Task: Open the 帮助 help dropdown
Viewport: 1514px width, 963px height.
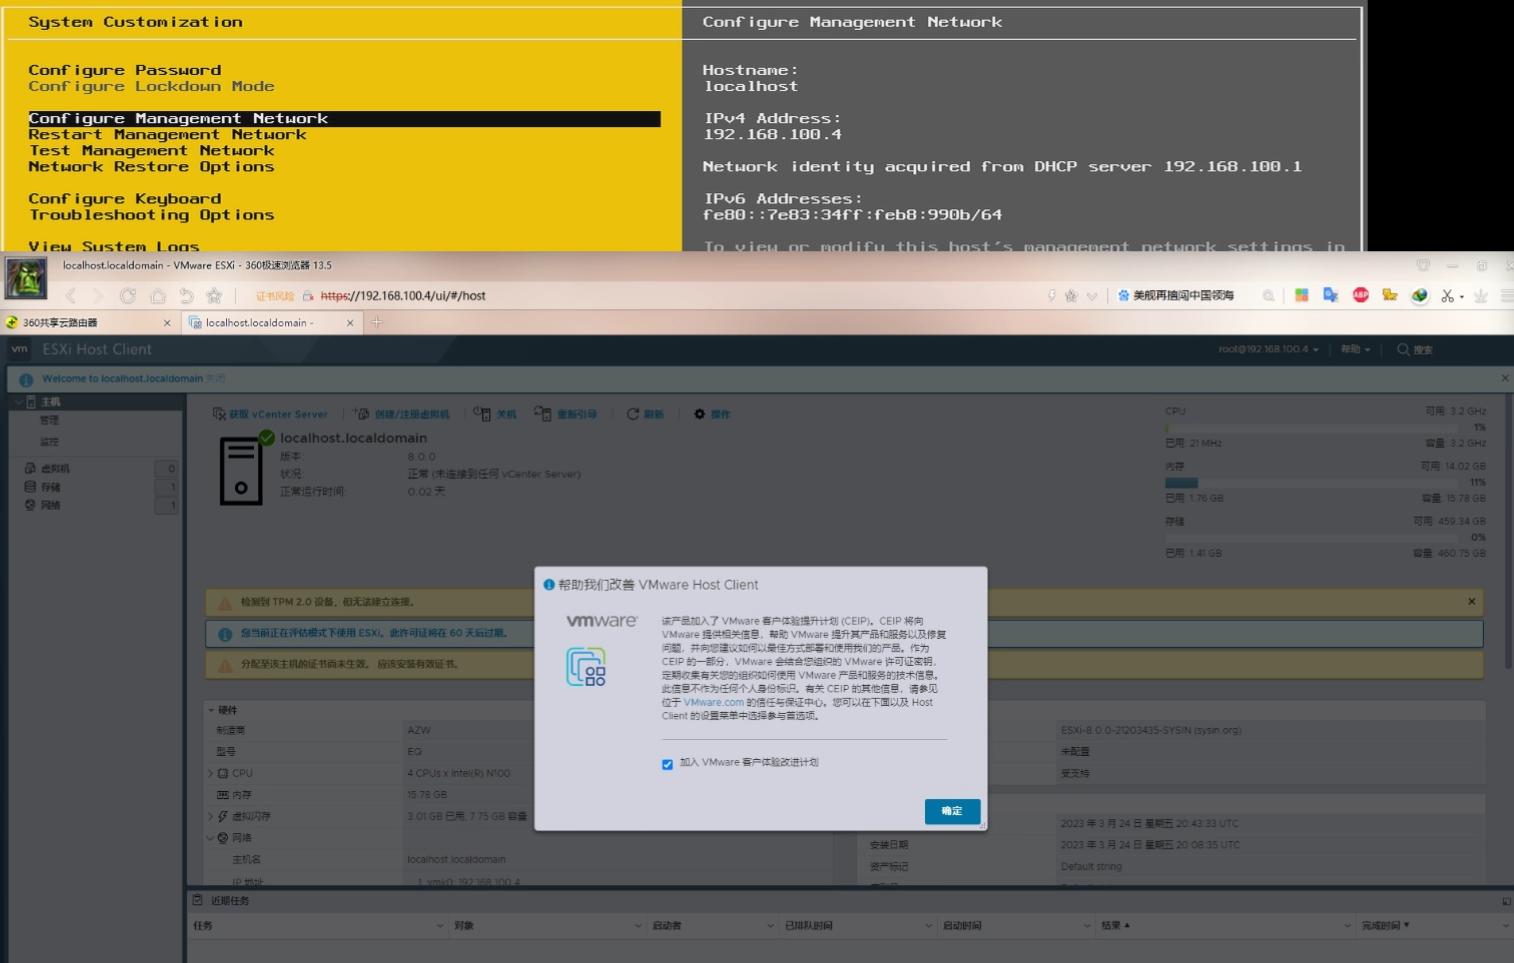Action: 1355,349
